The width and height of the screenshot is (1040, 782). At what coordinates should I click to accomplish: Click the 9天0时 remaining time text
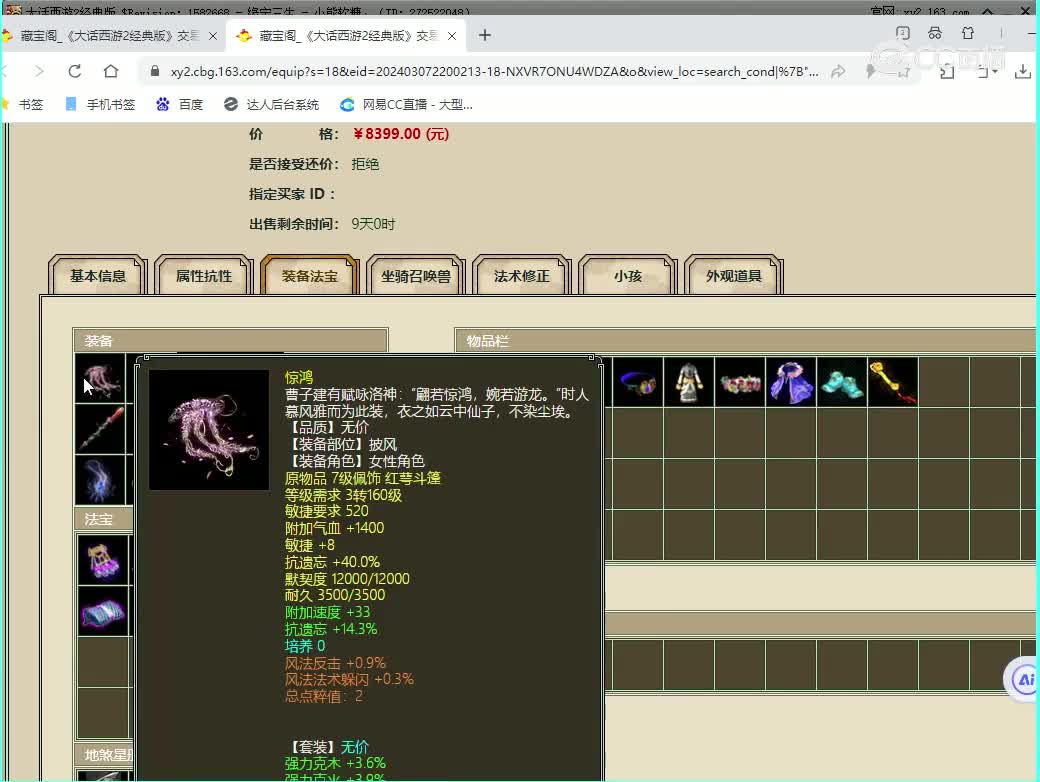(x=373, y=224)
